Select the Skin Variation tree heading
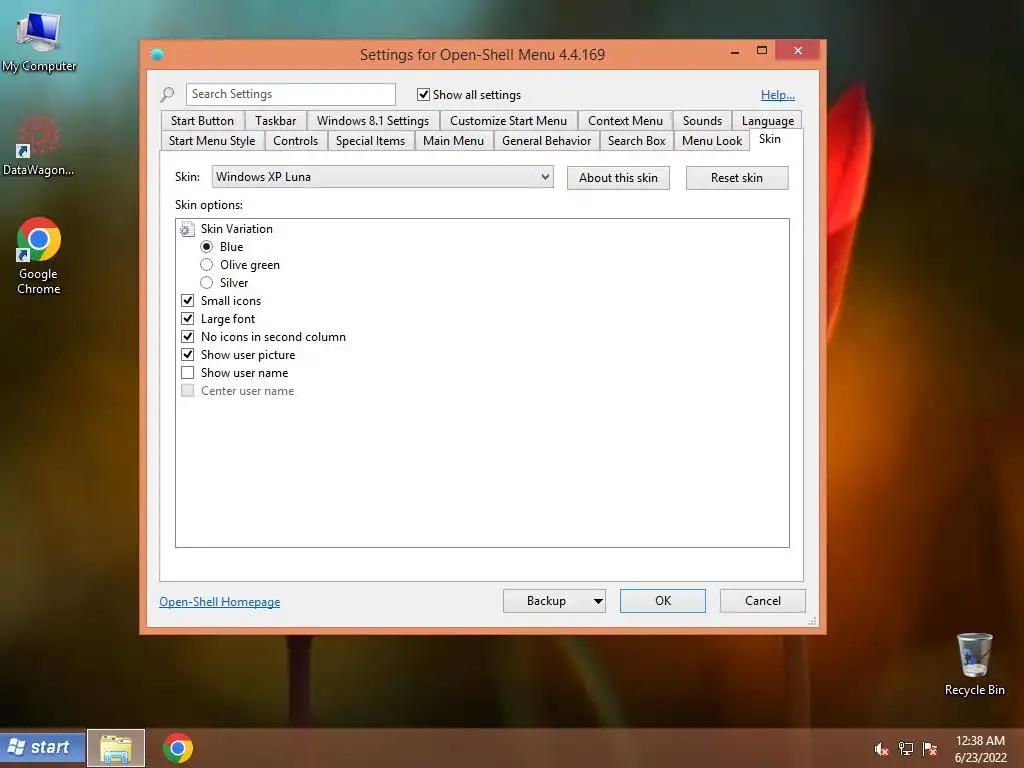Screen dimensions: 1024x768 tap(236, 229)
